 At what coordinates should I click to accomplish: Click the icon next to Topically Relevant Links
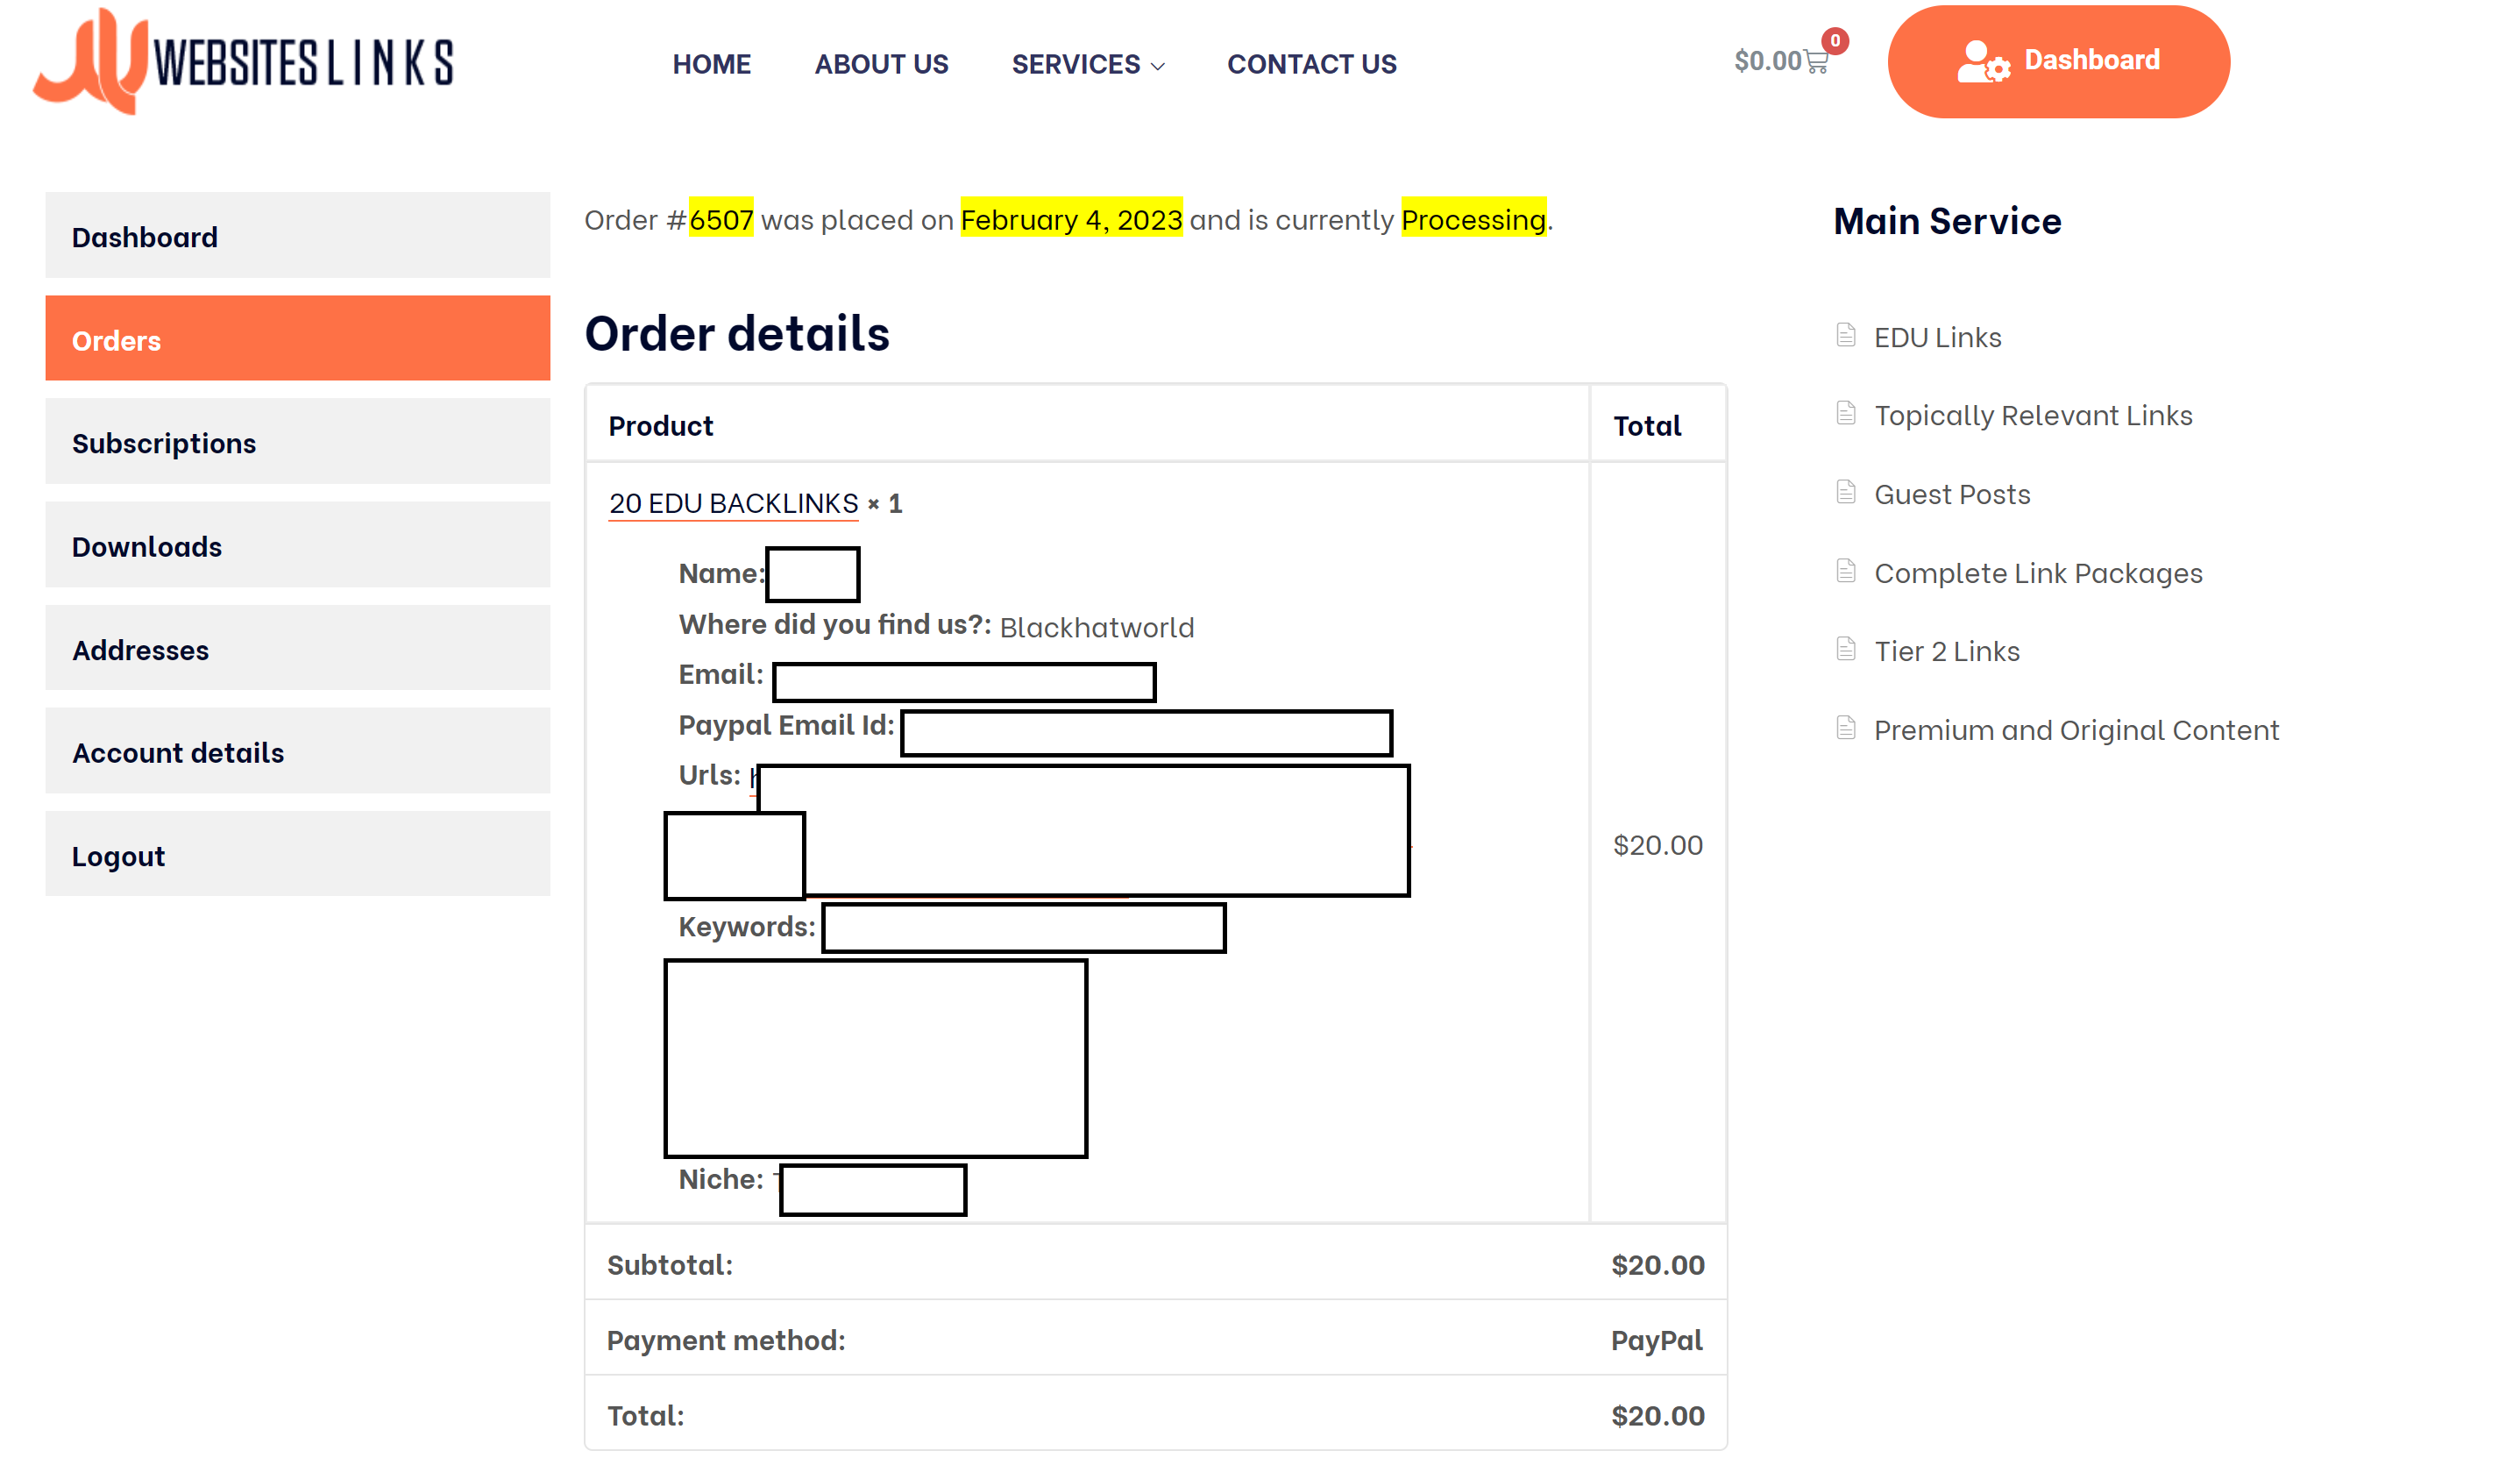1846,413
